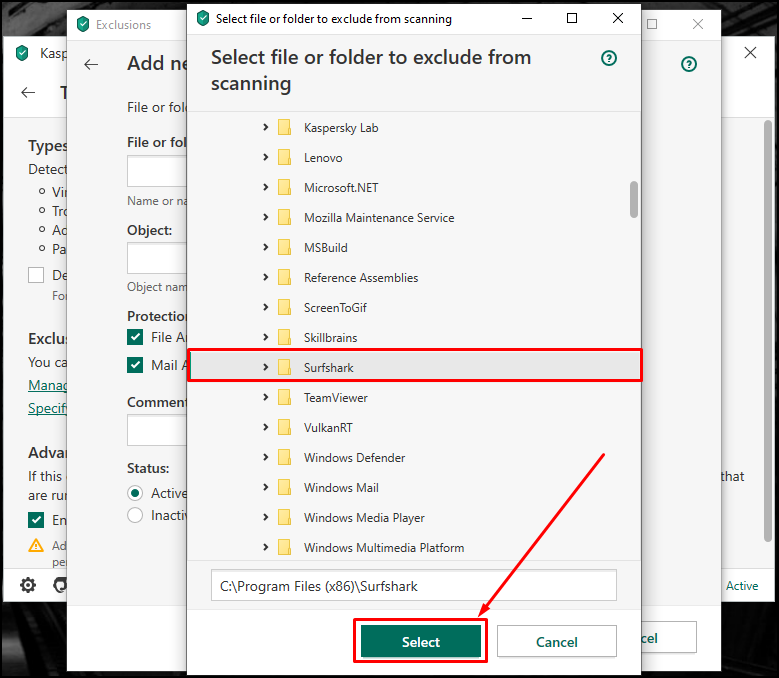The width and height of the screenshot is (779, 678).
Task: Click the VulkanRT folder icon
Action: pos(284,427)
